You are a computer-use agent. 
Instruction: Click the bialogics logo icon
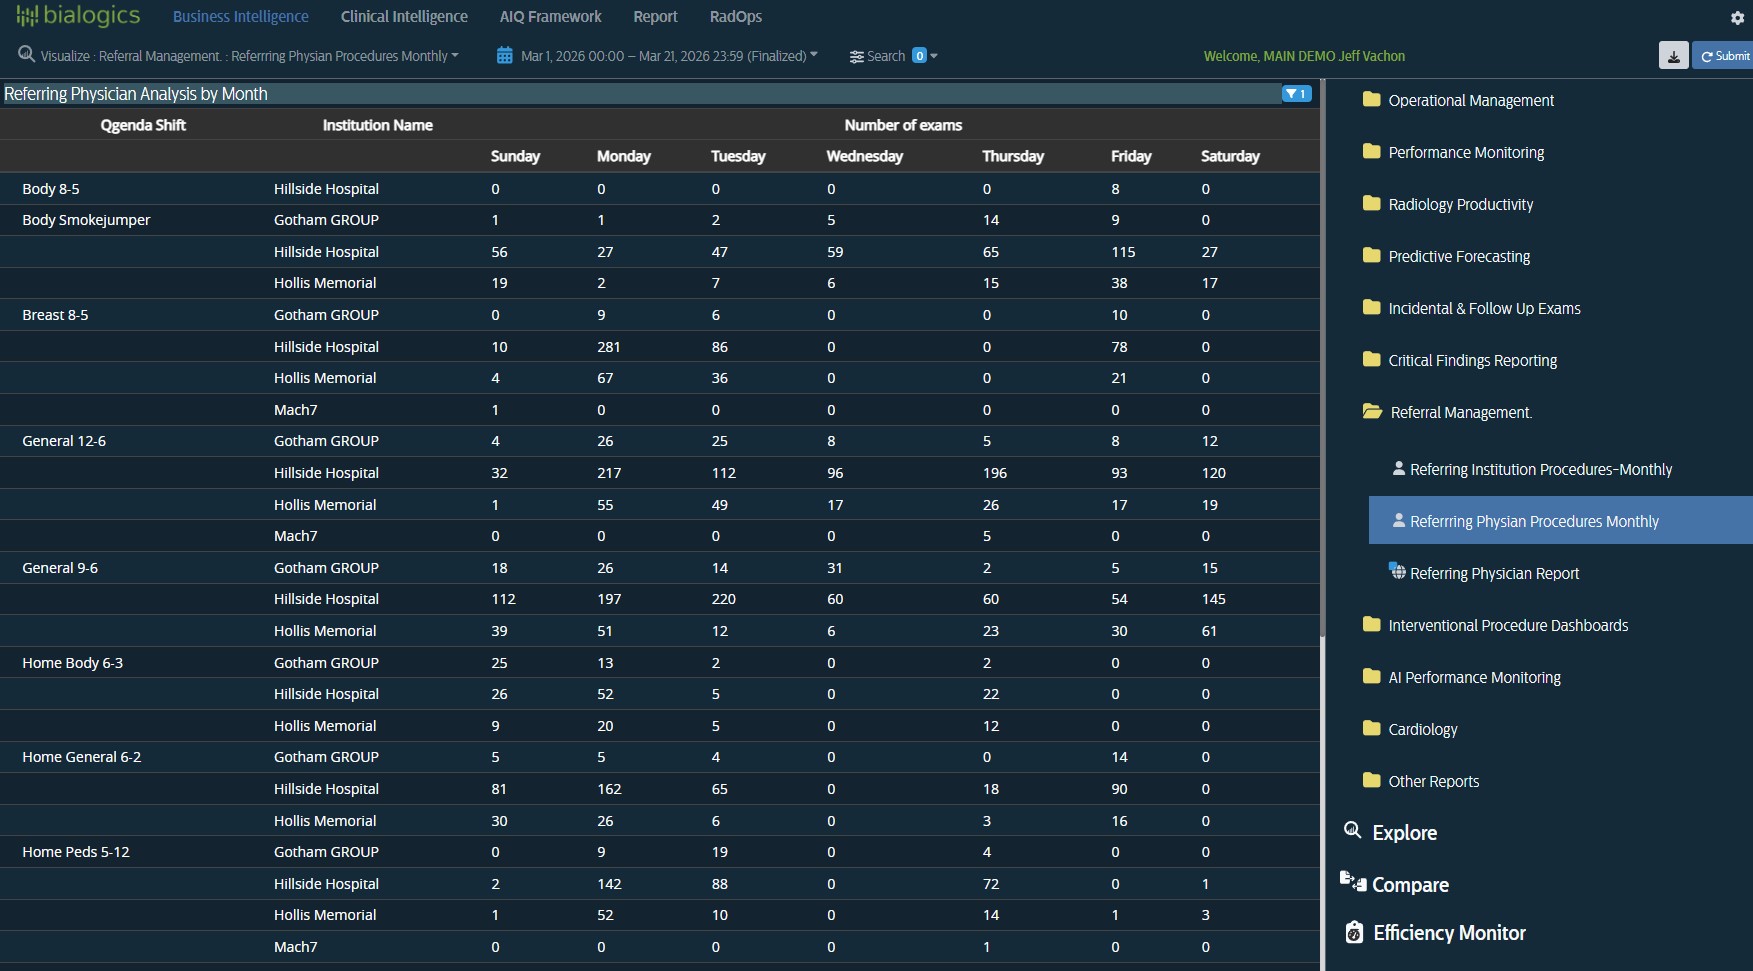pyautogui.click(x=28, y=15)
